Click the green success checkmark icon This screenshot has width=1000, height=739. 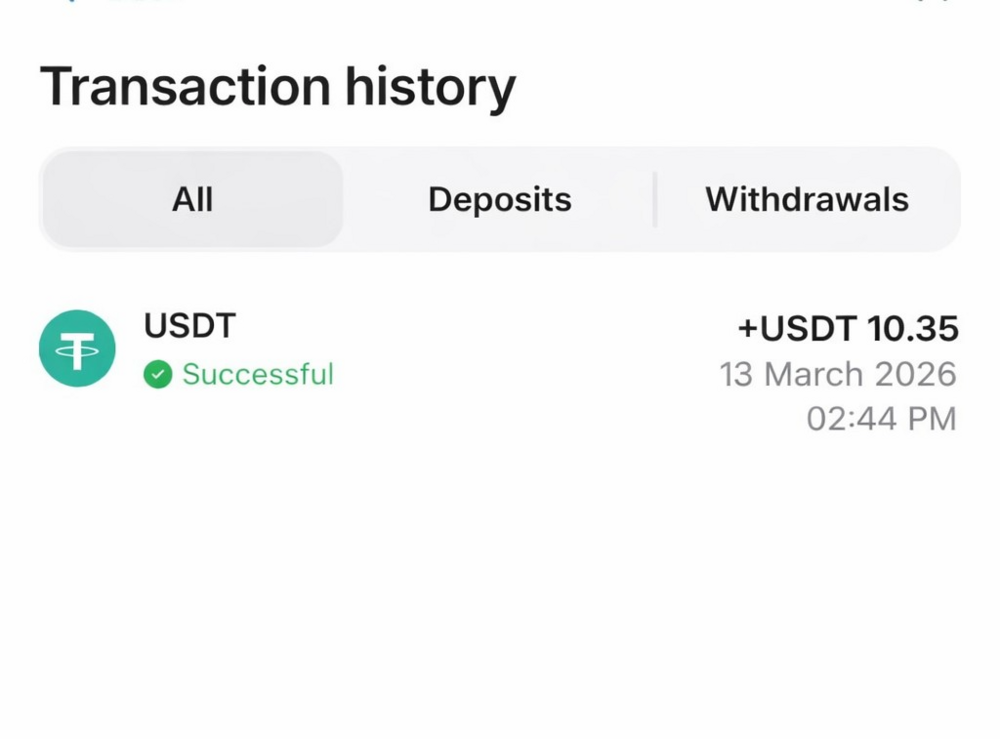[157, 375]
